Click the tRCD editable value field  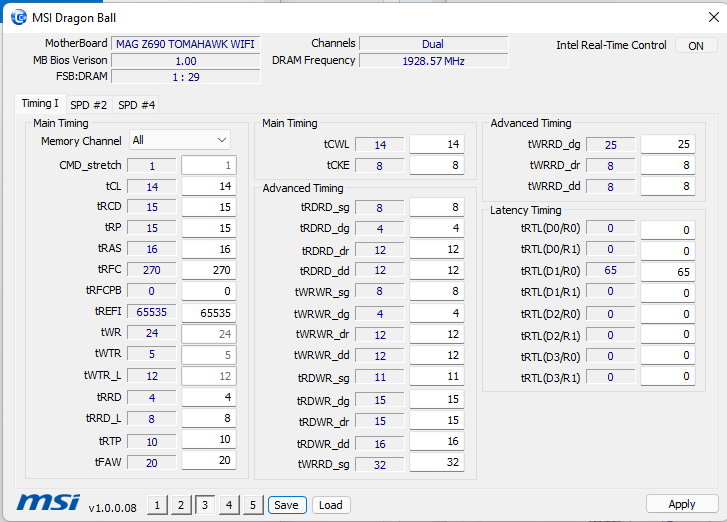click(x=209, y=207)
